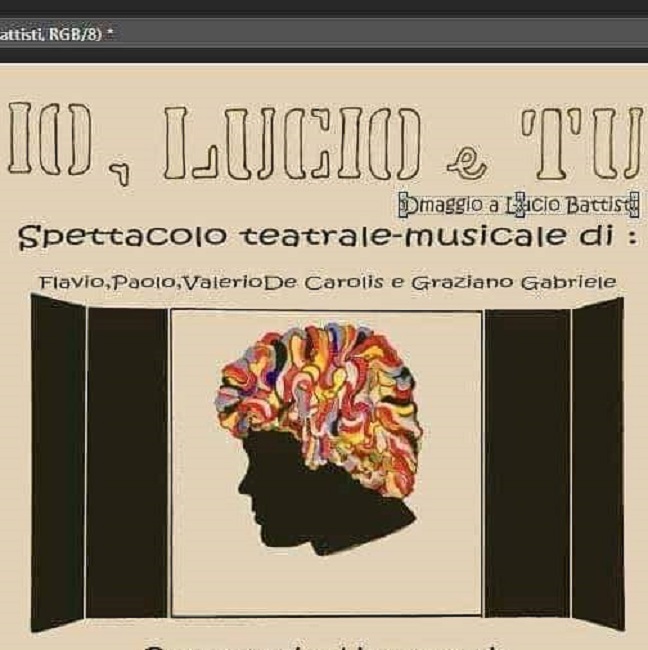Click the 'Spettacolo teatrale-musicale di :' line
The image size is (648, 650).
coord(328,237)
